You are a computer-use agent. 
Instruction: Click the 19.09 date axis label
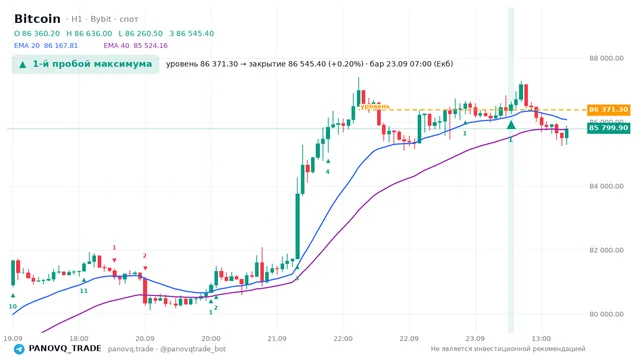tap(13, 339)
